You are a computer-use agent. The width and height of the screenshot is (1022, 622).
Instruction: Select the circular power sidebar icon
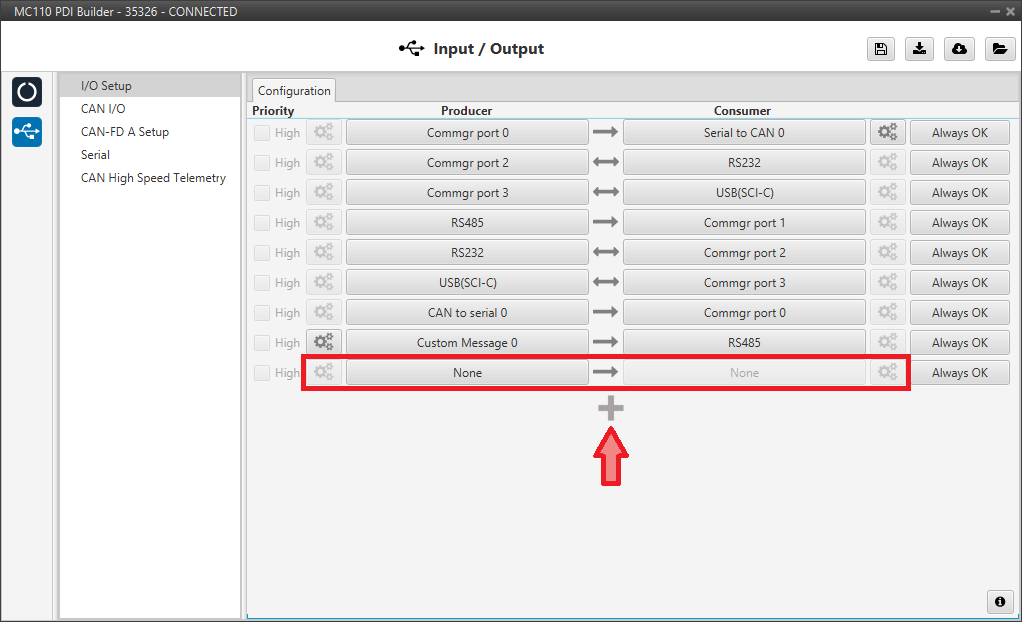(27, 92)
